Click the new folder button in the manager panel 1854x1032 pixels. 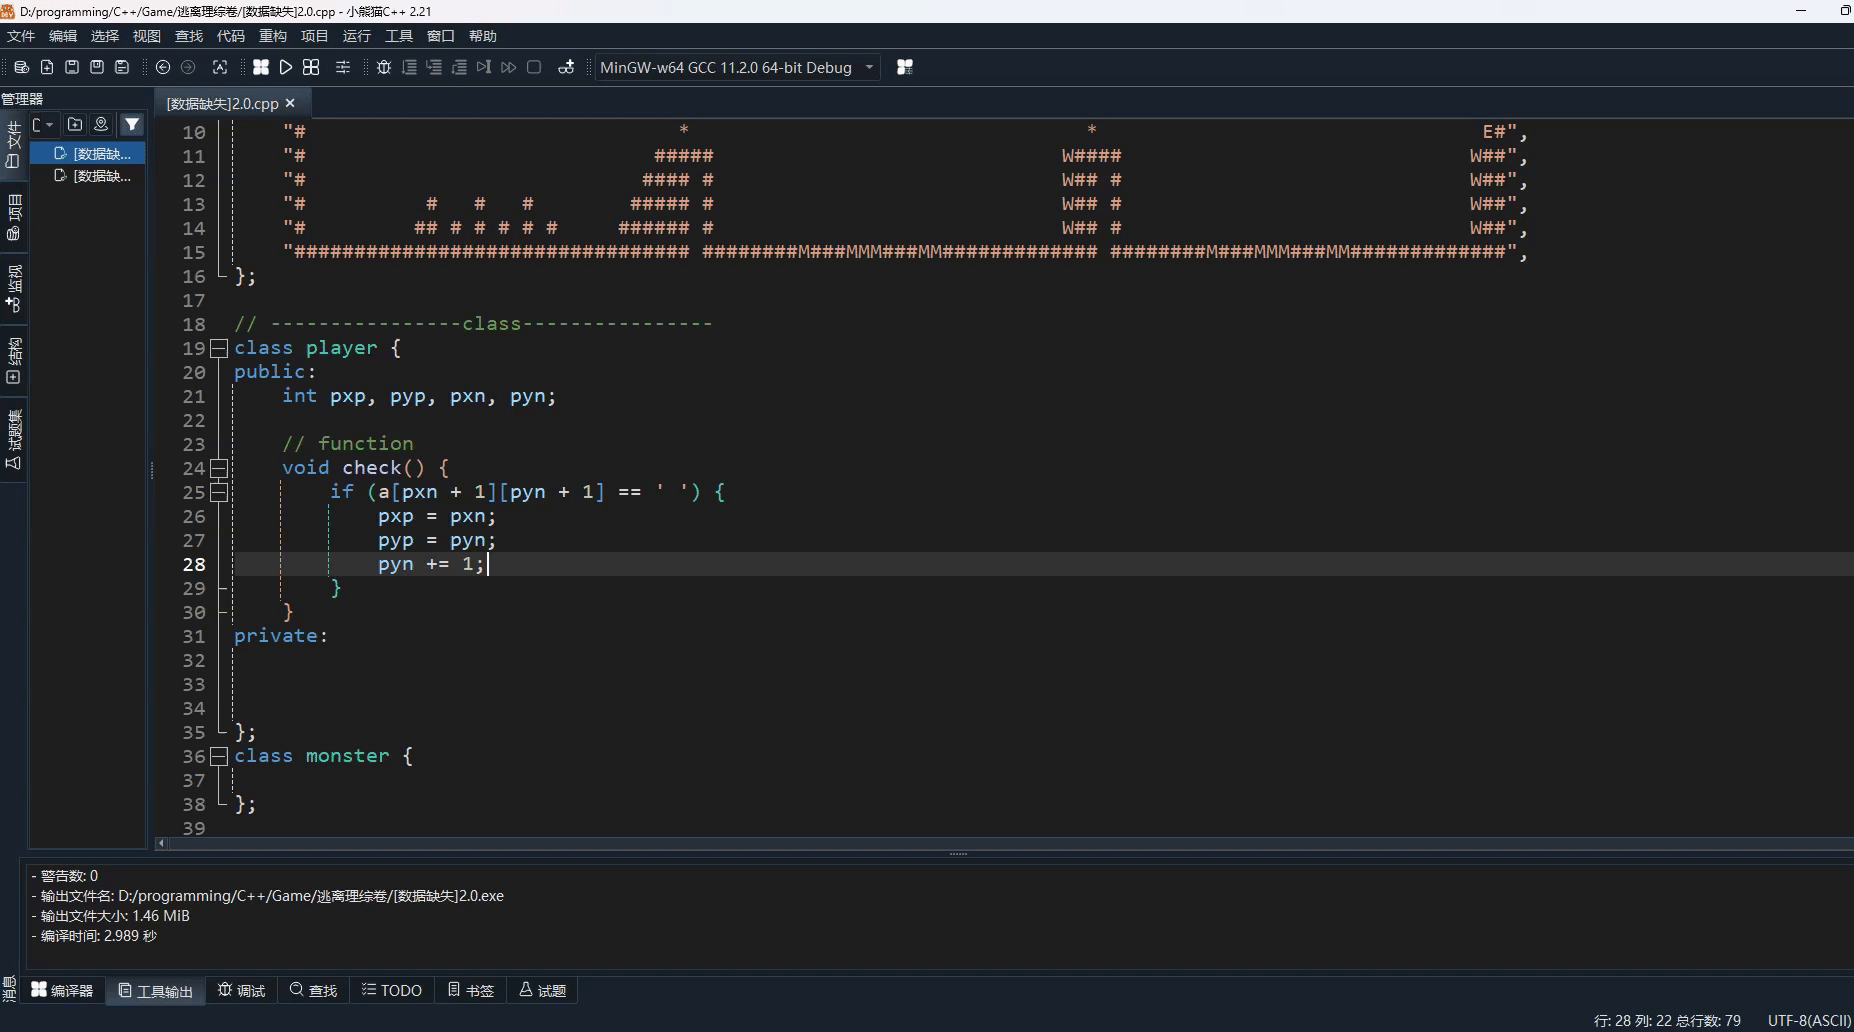(x=75, y=124)
